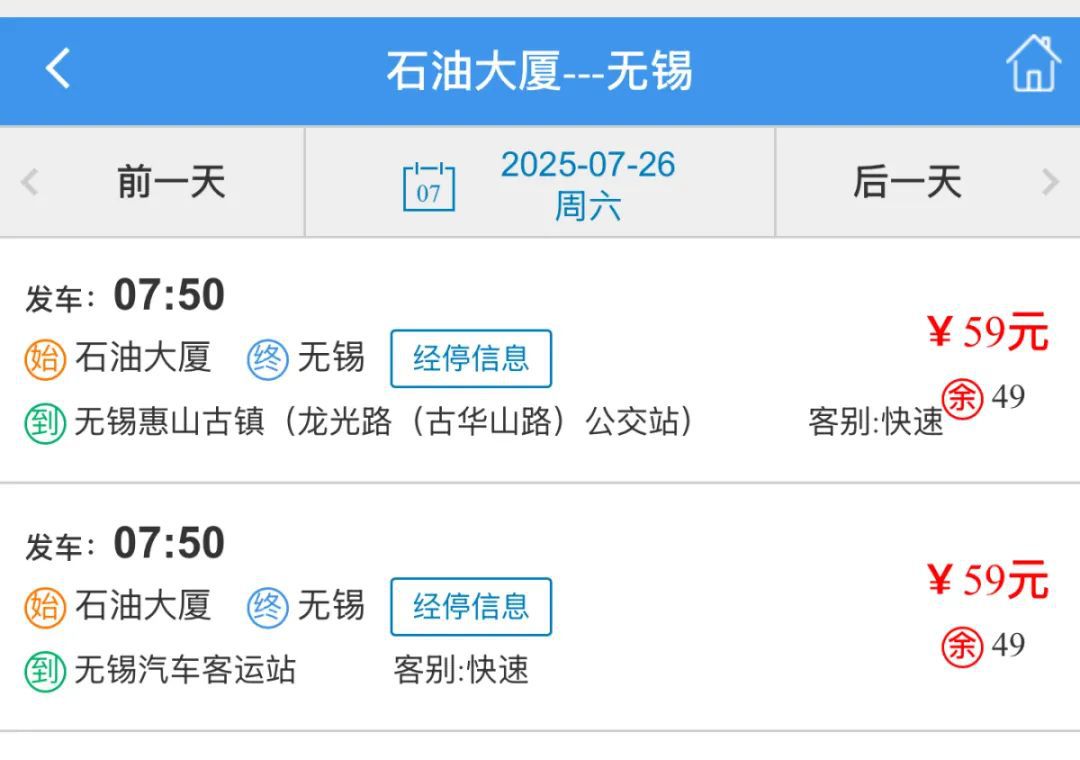
Task: Tap the orange 始 icon in second trip
Action: point(45,608)
